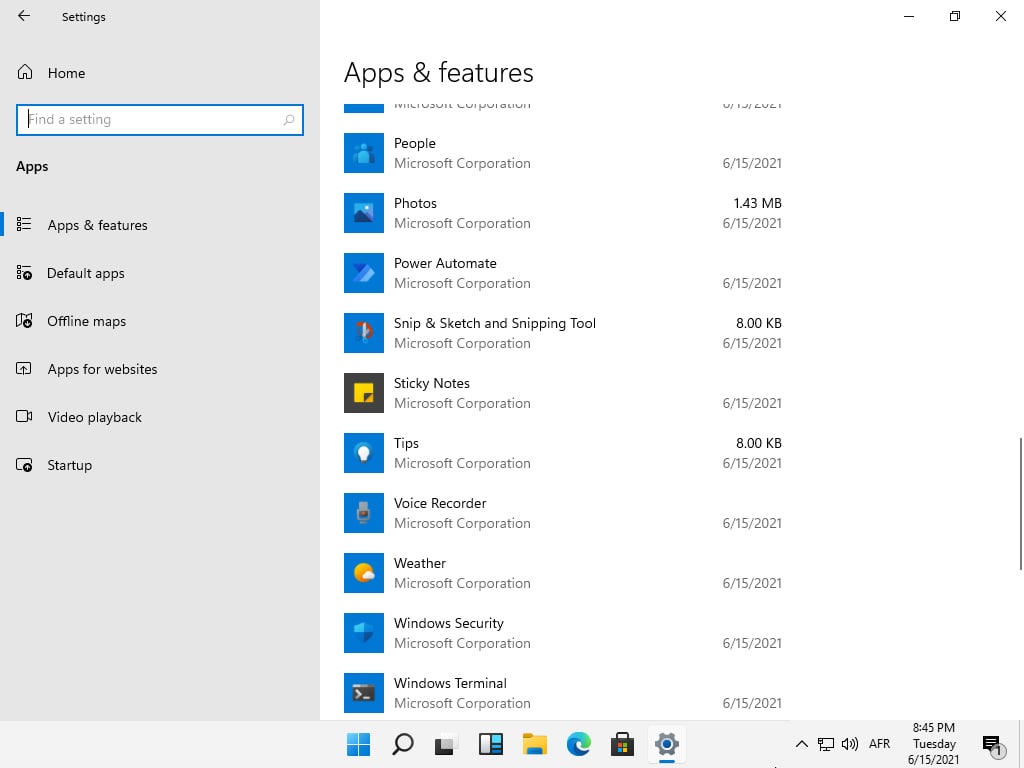This screenshot has width=1024, height=768.
Task: Open the network tray icon
Action: tap(826, 744)
